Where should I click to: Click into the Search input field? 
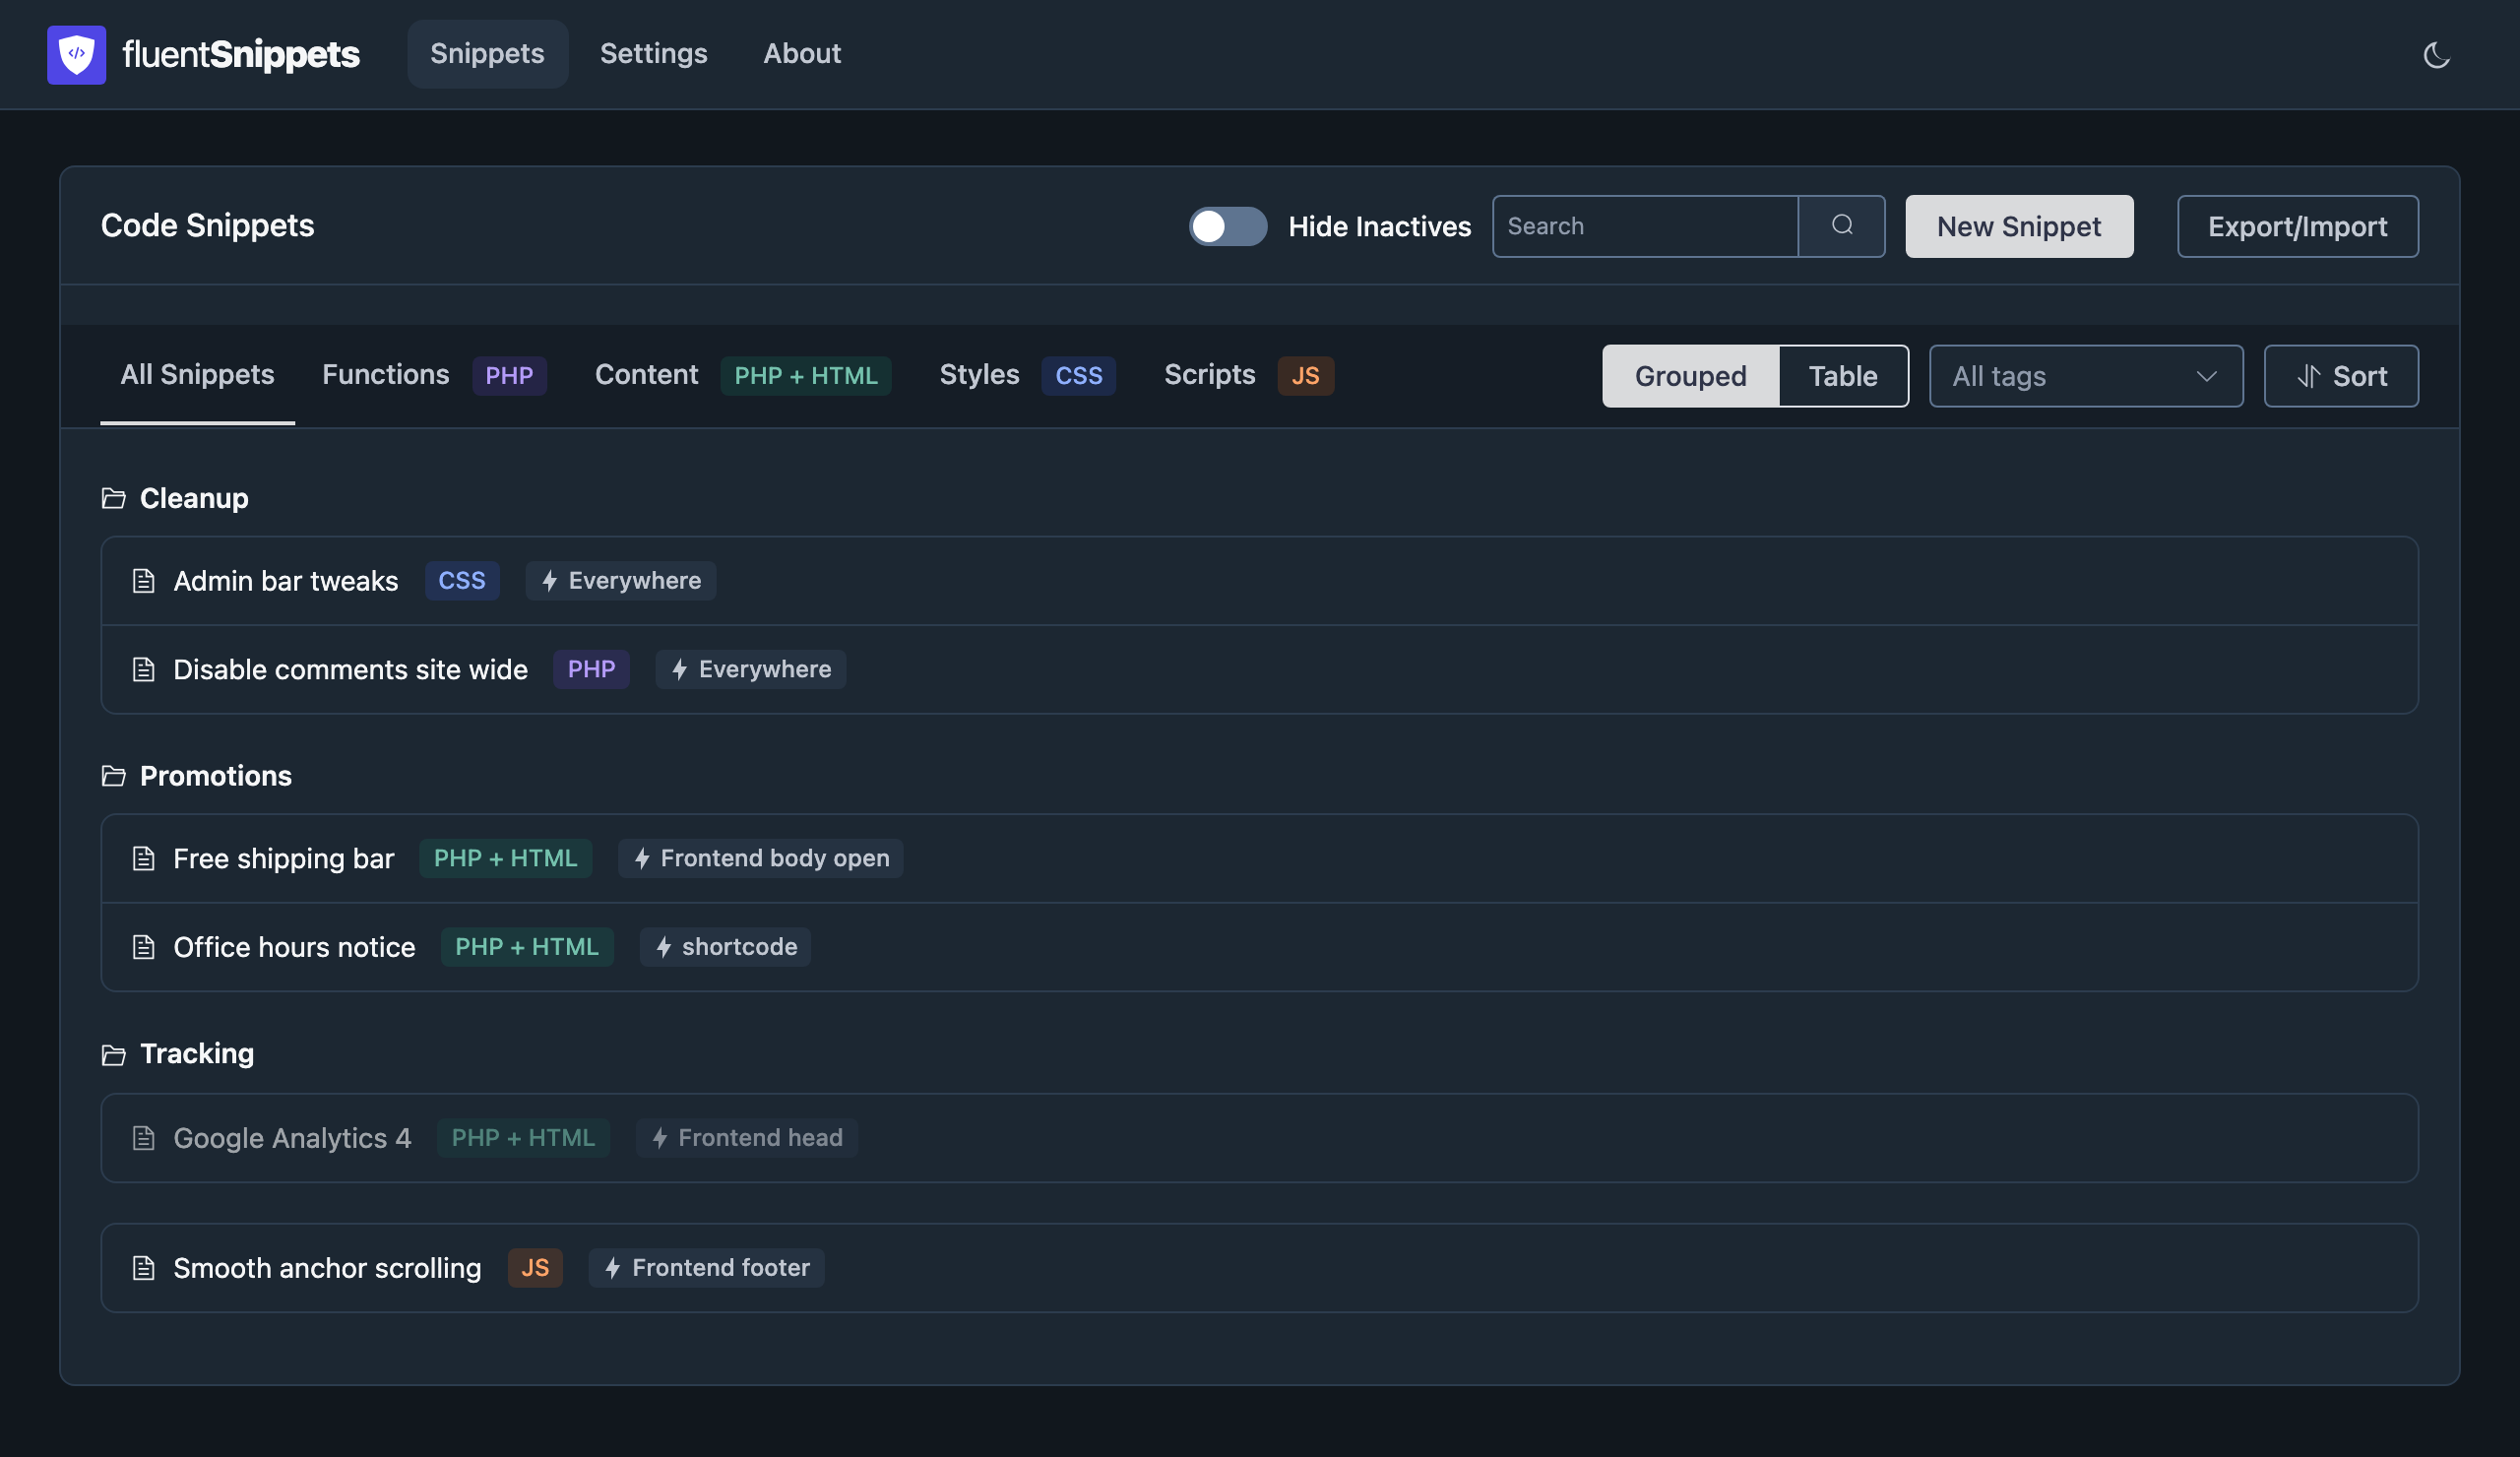[x=1645, y=226]
